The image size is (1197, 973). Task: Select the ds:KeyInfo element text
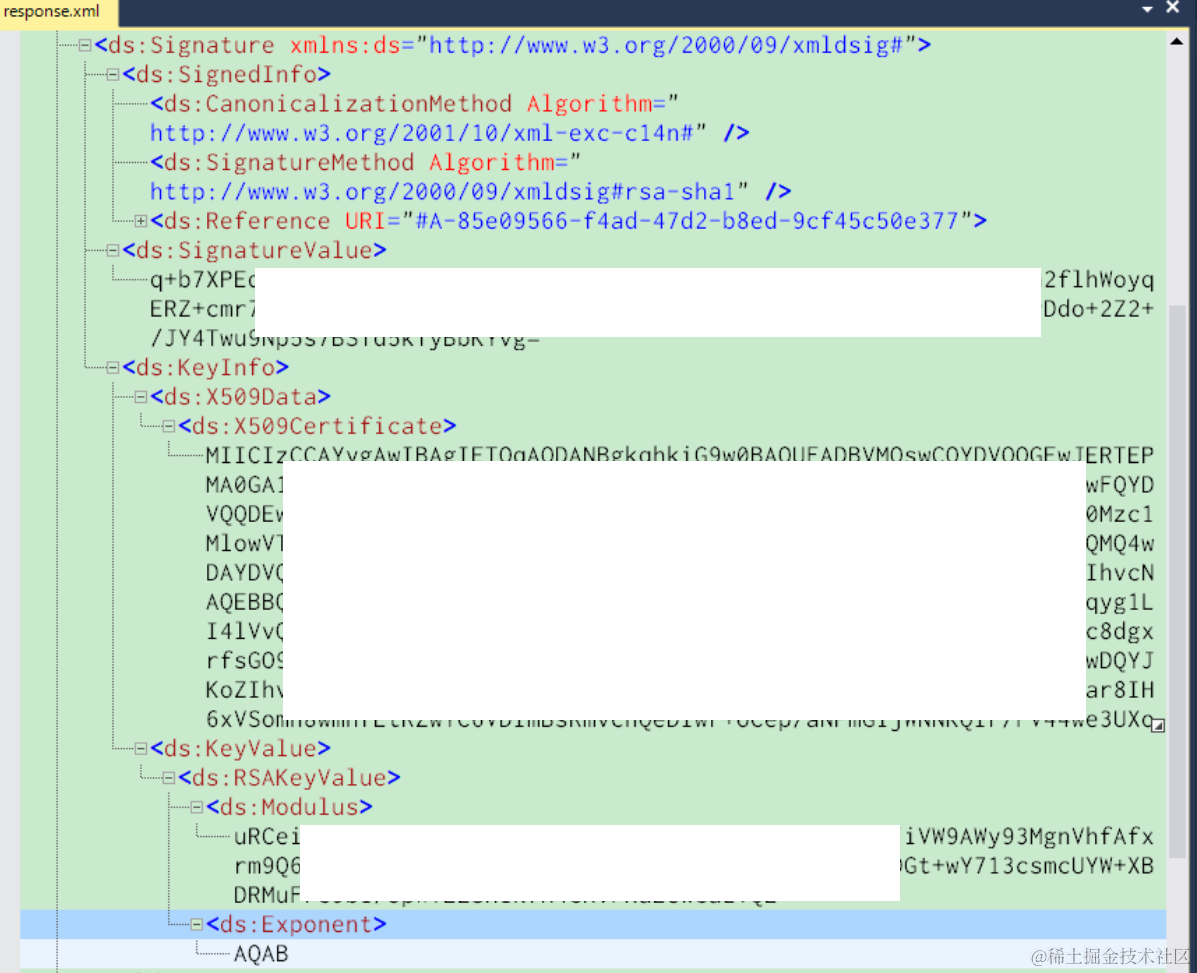click(x=205, y=368)
